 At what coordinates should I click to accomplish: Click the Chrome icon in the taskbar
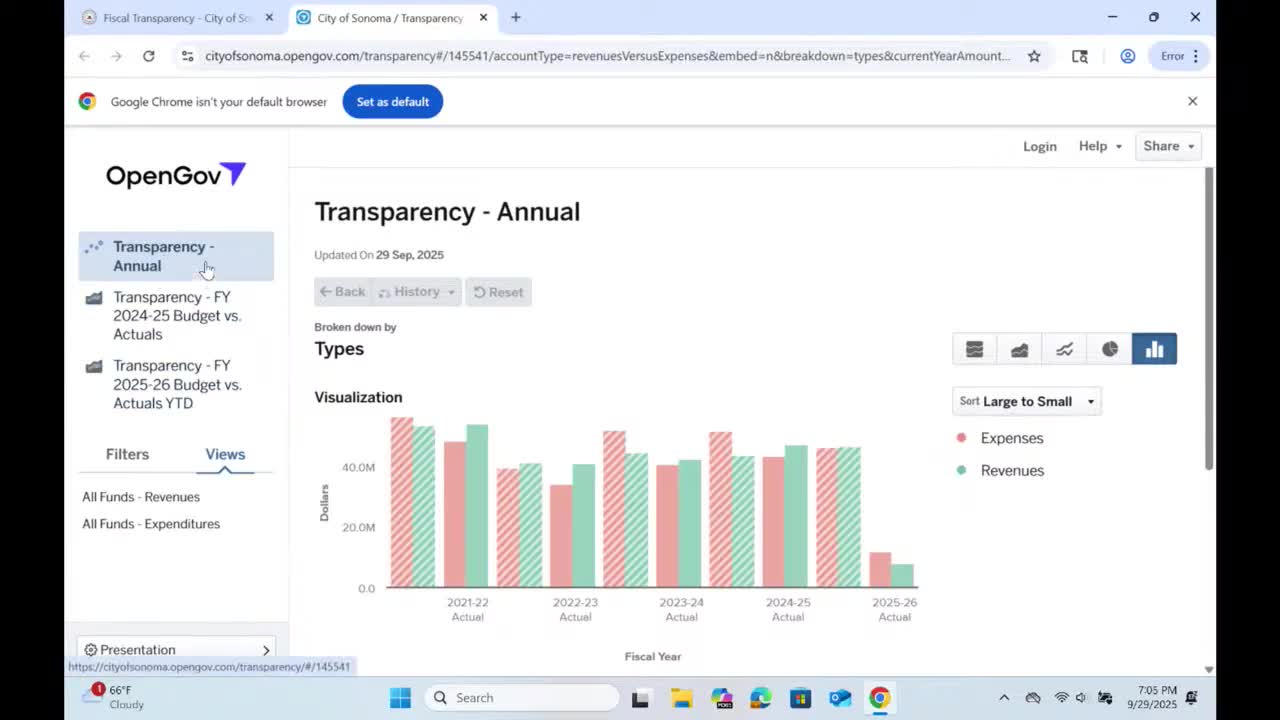click(880, 698)
